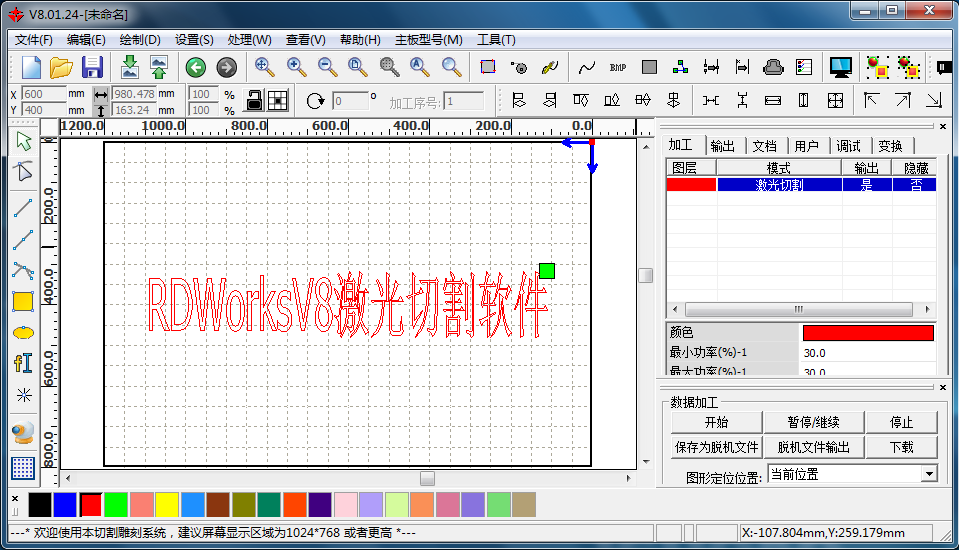The height and width of the screenshot is (550, 959).
Task: Open the 主板型号(M) menu
Action: (x=429, y=40)
